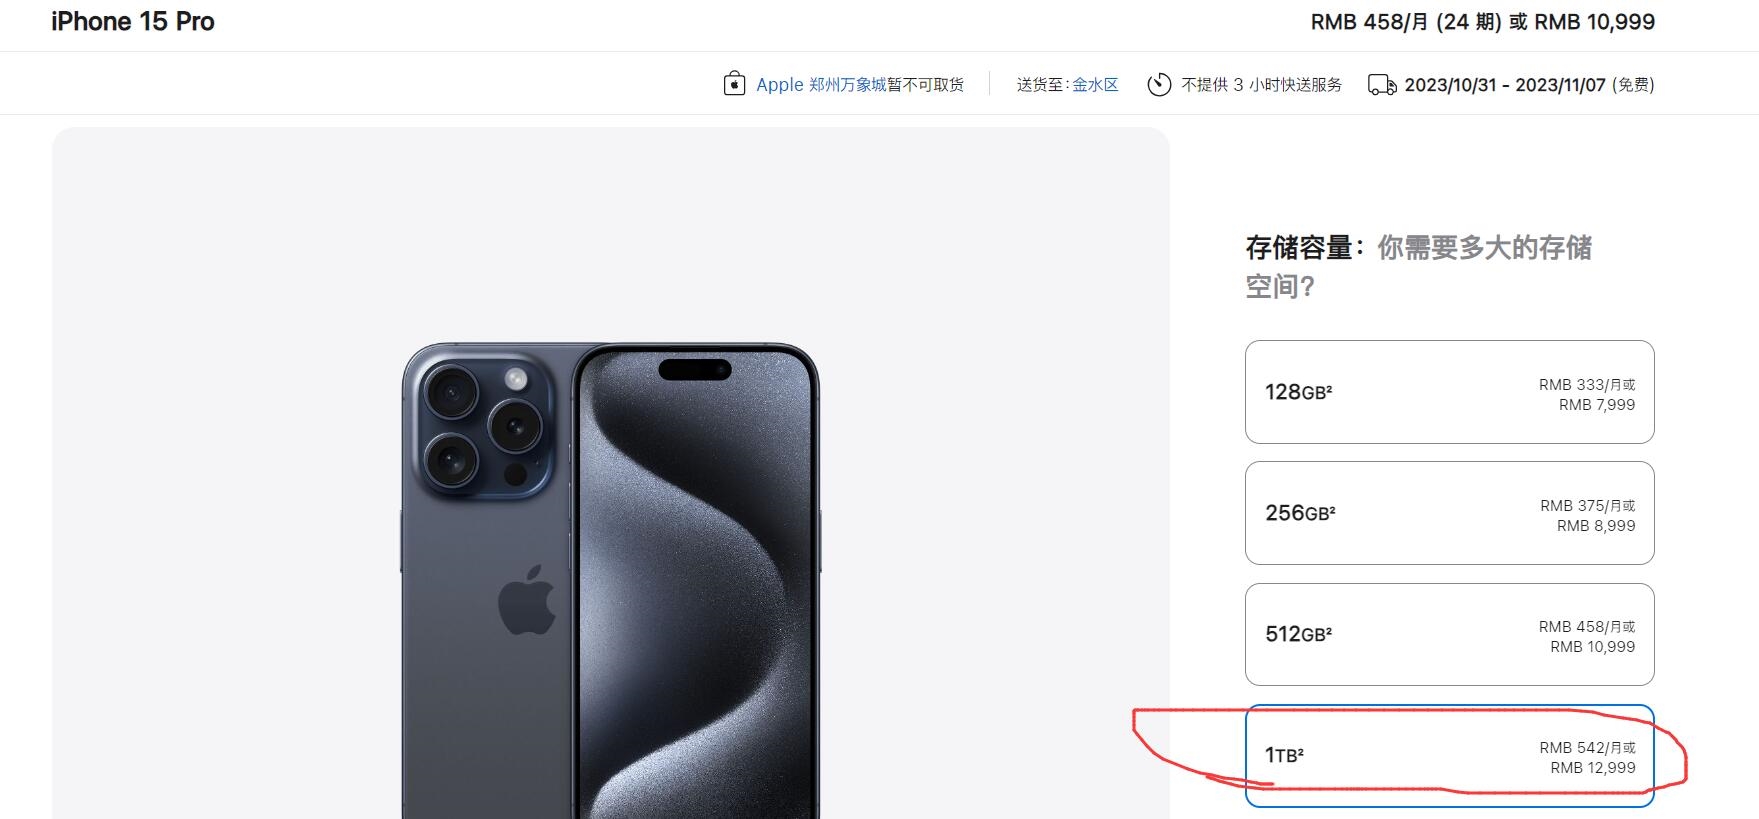The width and height of the screenshot is (1759, 819).
Task: Choose the 256GB storage option
Action: 1450,513
